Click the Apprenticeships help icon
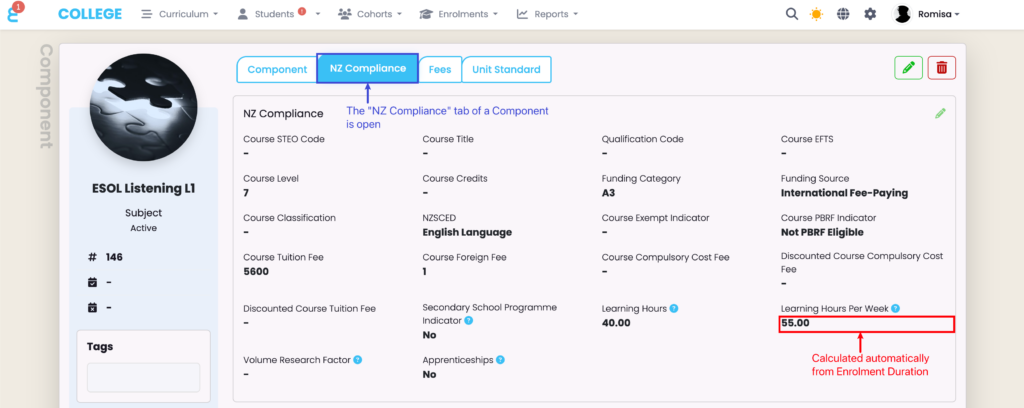This screenshot has height=408, width=1024. tap(500, 359)
